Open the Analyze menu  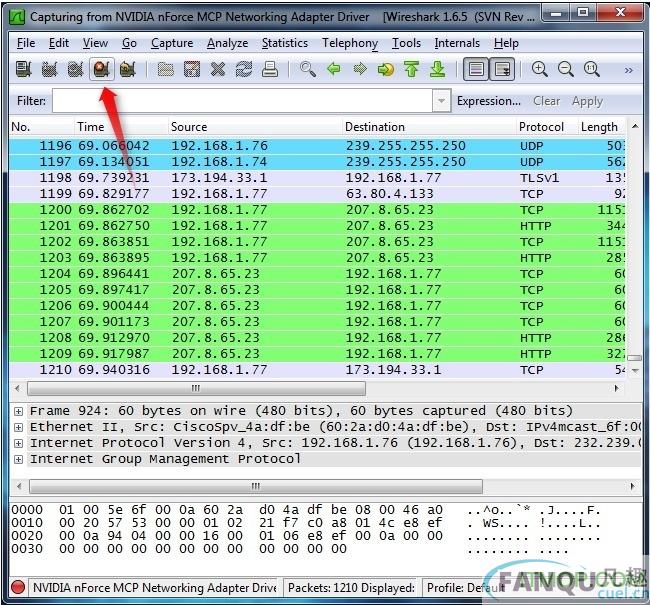tap(227, 43)
